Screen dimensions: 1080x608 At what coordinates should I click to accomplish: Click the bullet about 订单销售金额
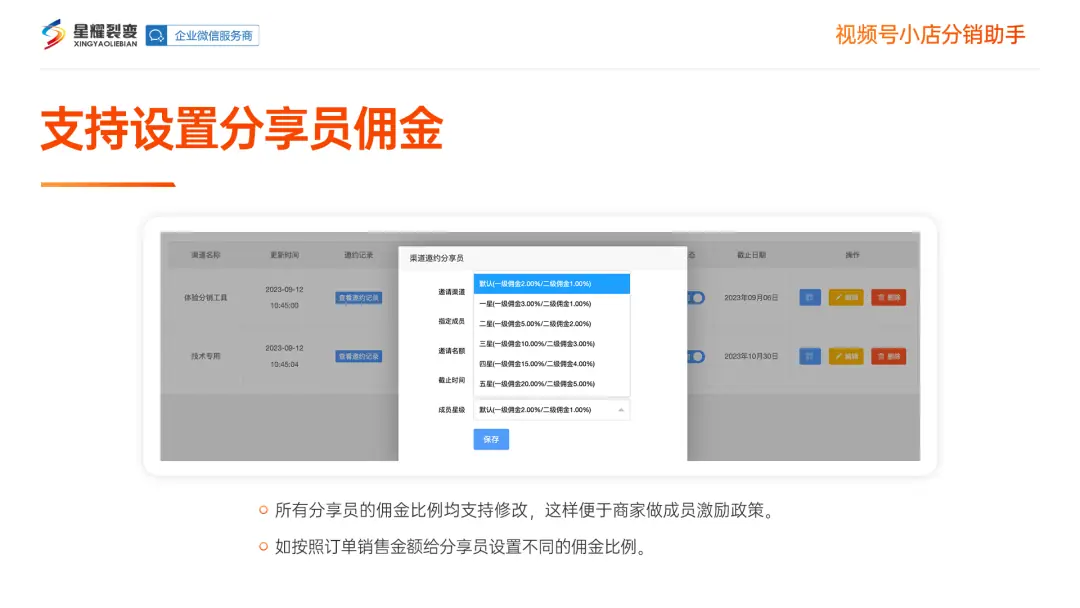(x=461, y=547)
